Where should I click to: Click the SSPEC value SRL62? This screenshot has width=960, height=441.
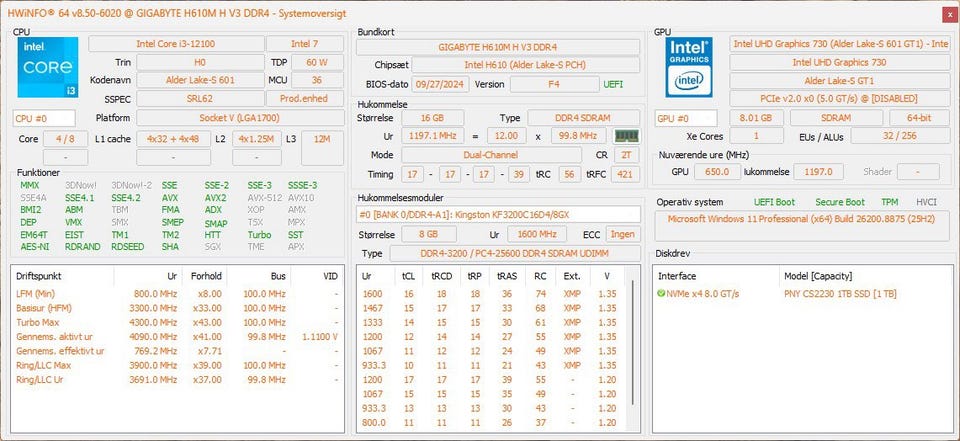click(200, 99)
